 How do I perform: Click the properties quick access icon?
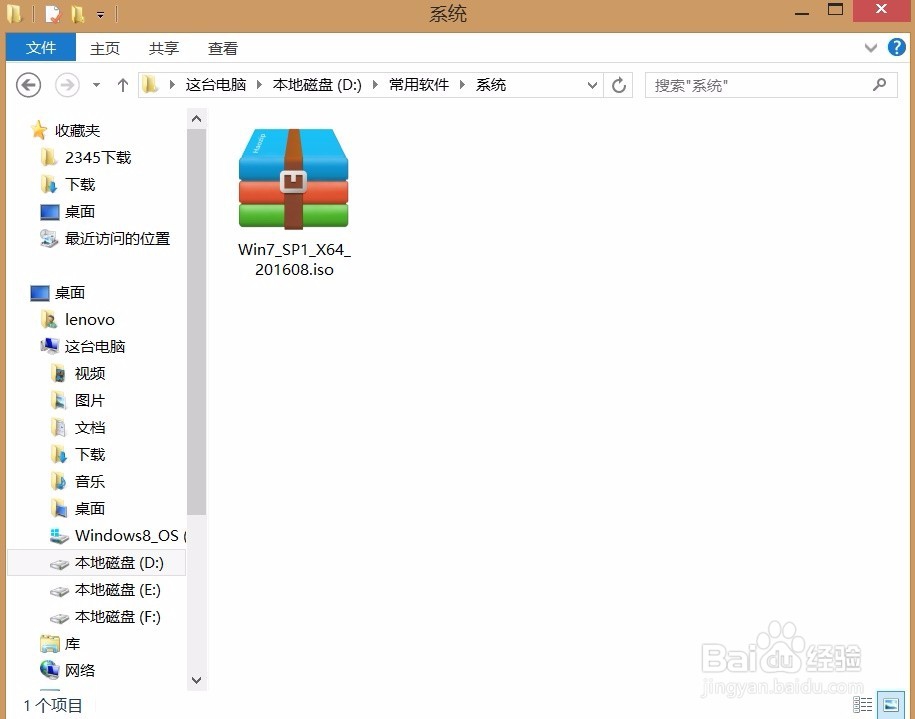(53, 13)
